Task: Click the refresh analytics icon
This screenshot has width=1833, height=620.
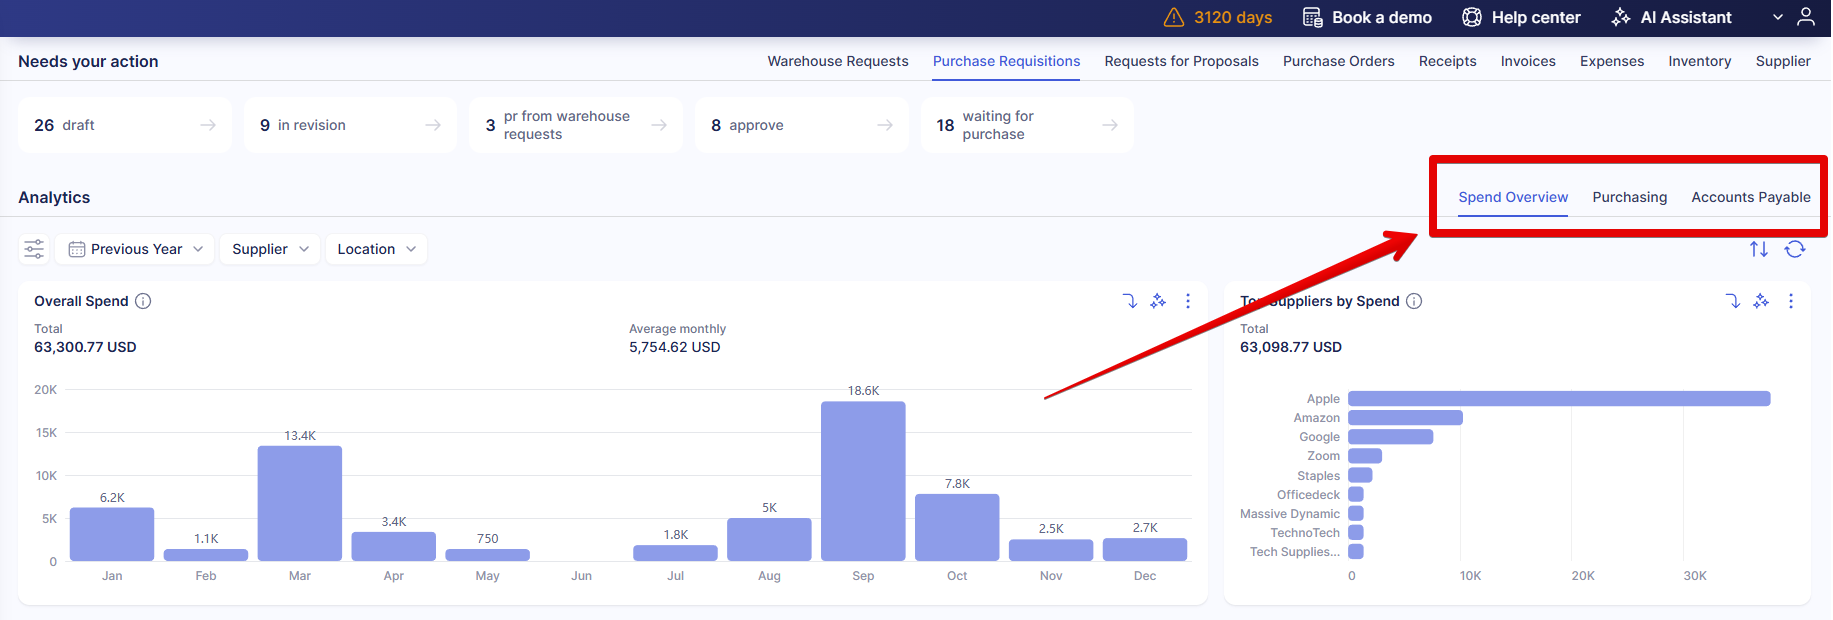Action: tap(1795, 249)
